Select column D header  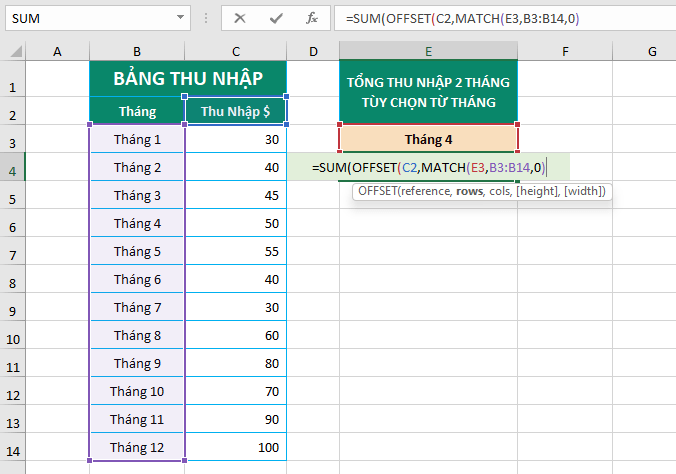point(313,51)
